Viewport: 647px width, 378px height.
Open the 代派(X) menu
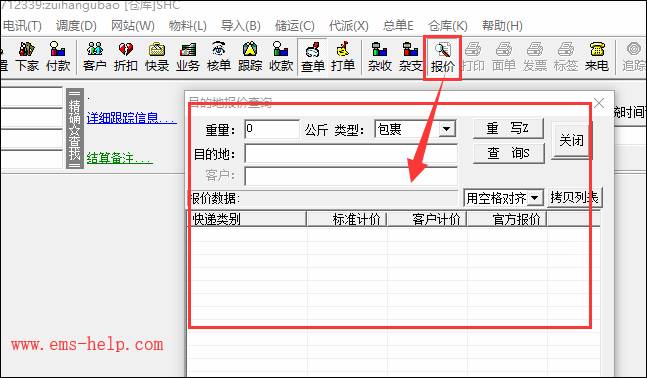tap(349, 26)
